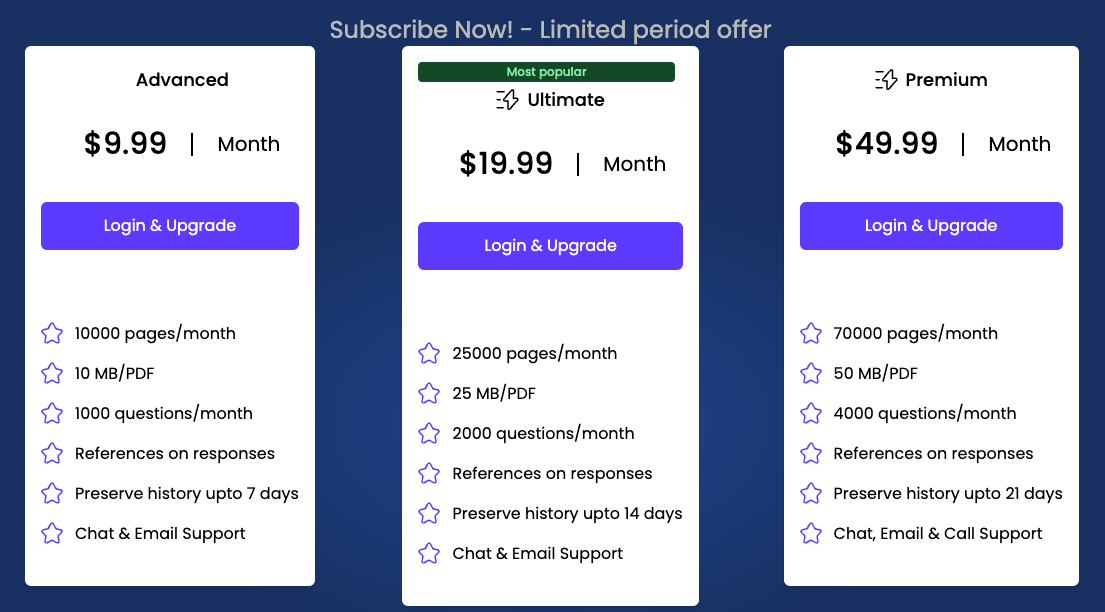Click the $9.99 price text
The image size is (1105, 612).
click(126, 143)
